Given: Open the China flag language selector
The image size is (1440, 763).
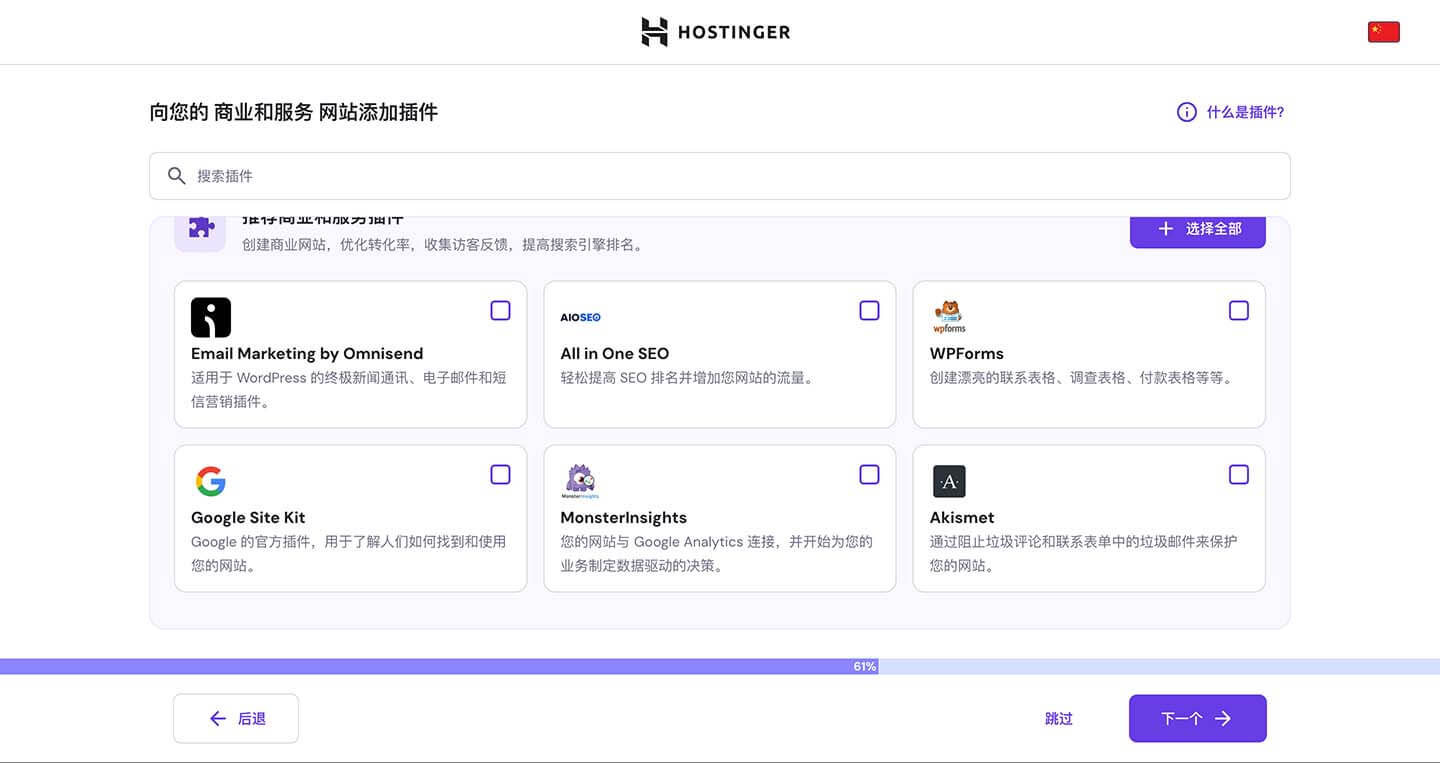Looking at the screenshot, I should (1383, 32).
